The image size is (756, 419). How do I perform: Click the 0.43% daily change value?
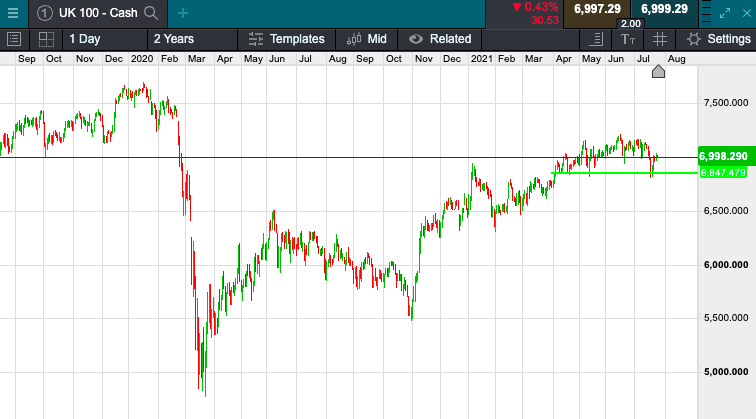(x=541, y=7)
